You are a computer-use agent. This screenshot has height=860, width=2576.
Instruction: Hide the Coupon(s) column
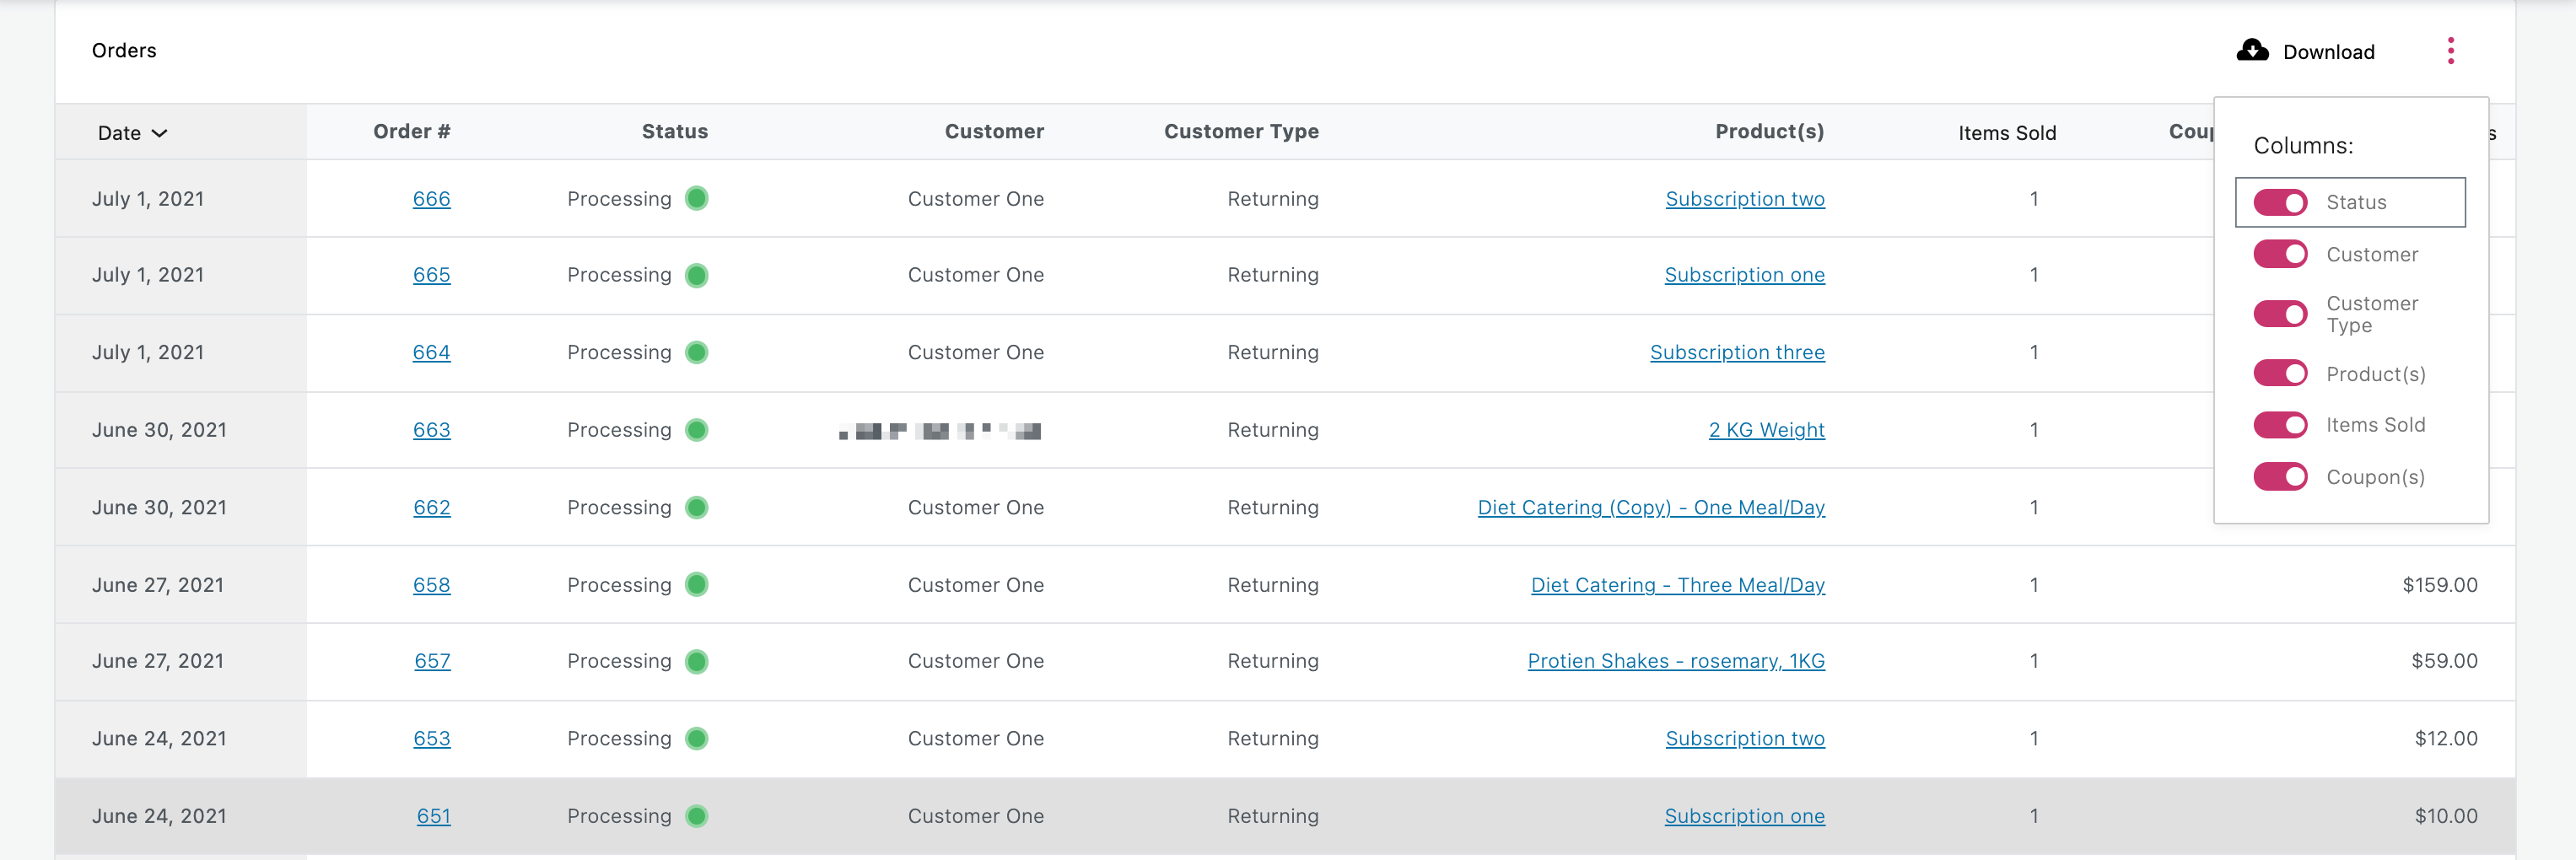point(2280,477)
